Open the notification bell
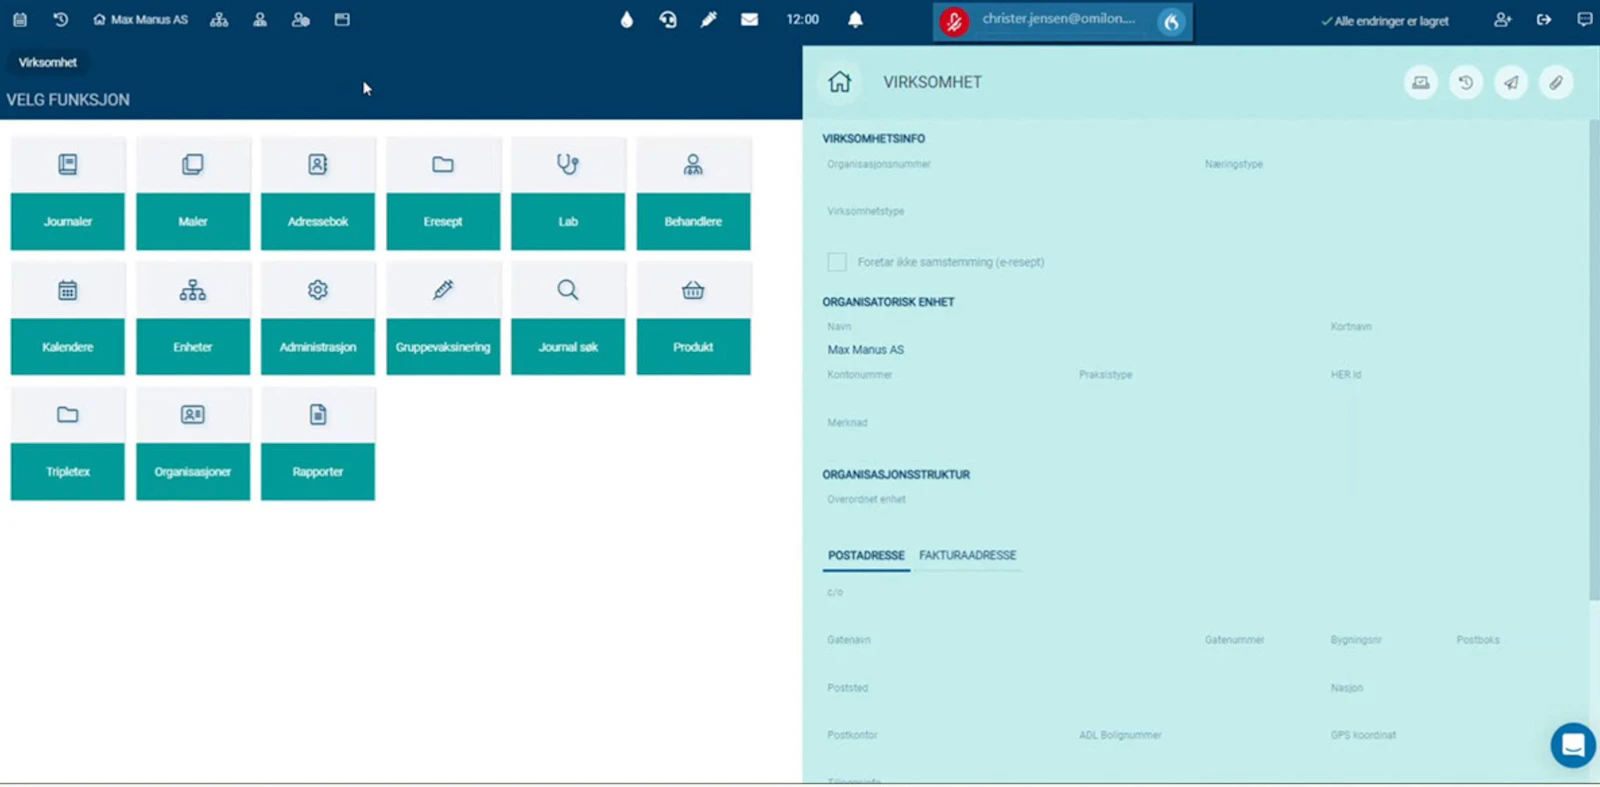This screenshot has width=1600, height=787. tap(855, 19)
